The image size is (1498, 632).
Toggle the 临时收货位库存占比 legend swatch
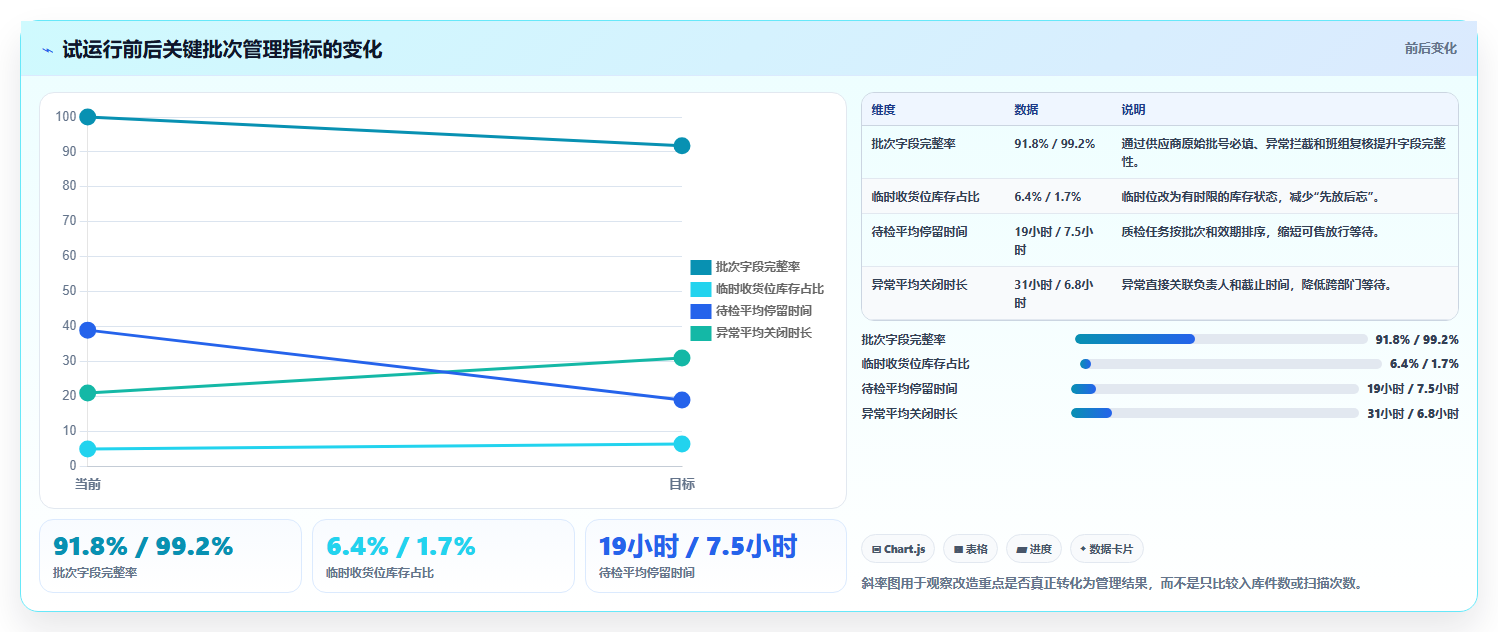(x=701, y=289)
